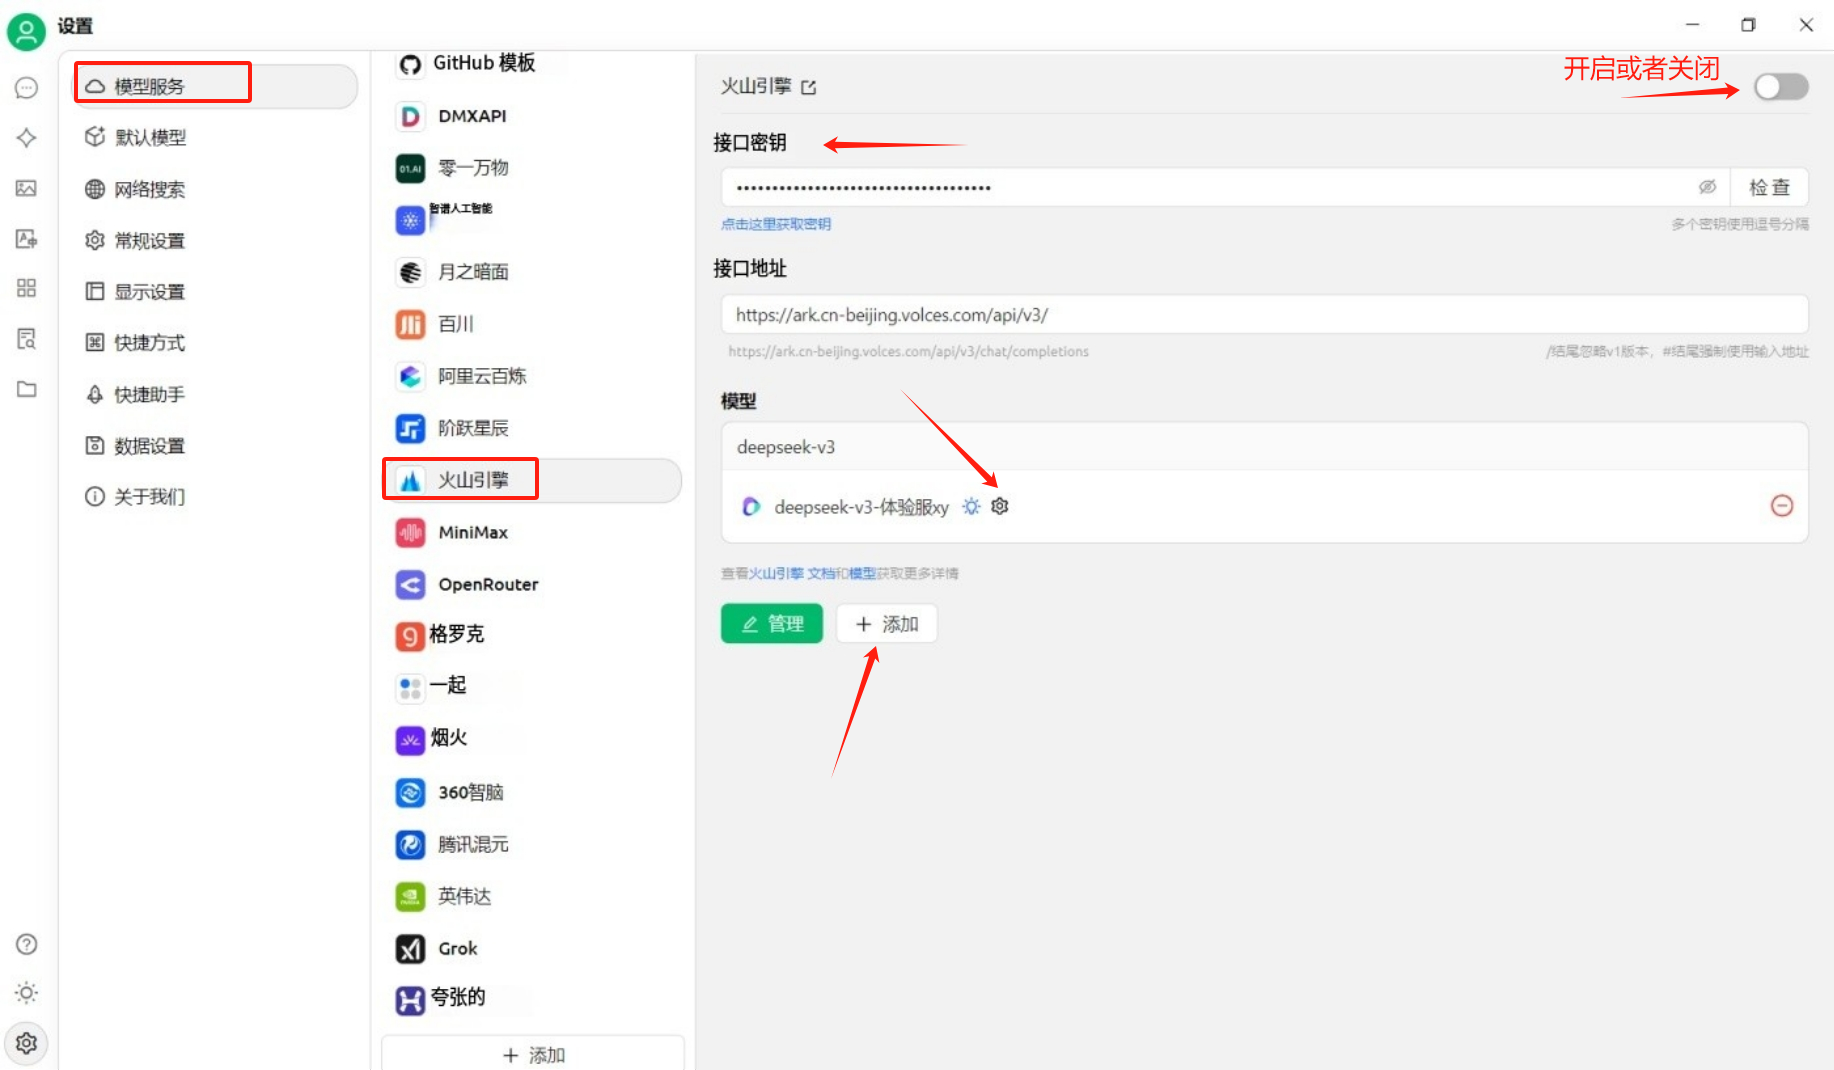Click 添加 at bottom of provider list
Viewport: 1834px width, 1070px height.
click(x=533, y=1054)
